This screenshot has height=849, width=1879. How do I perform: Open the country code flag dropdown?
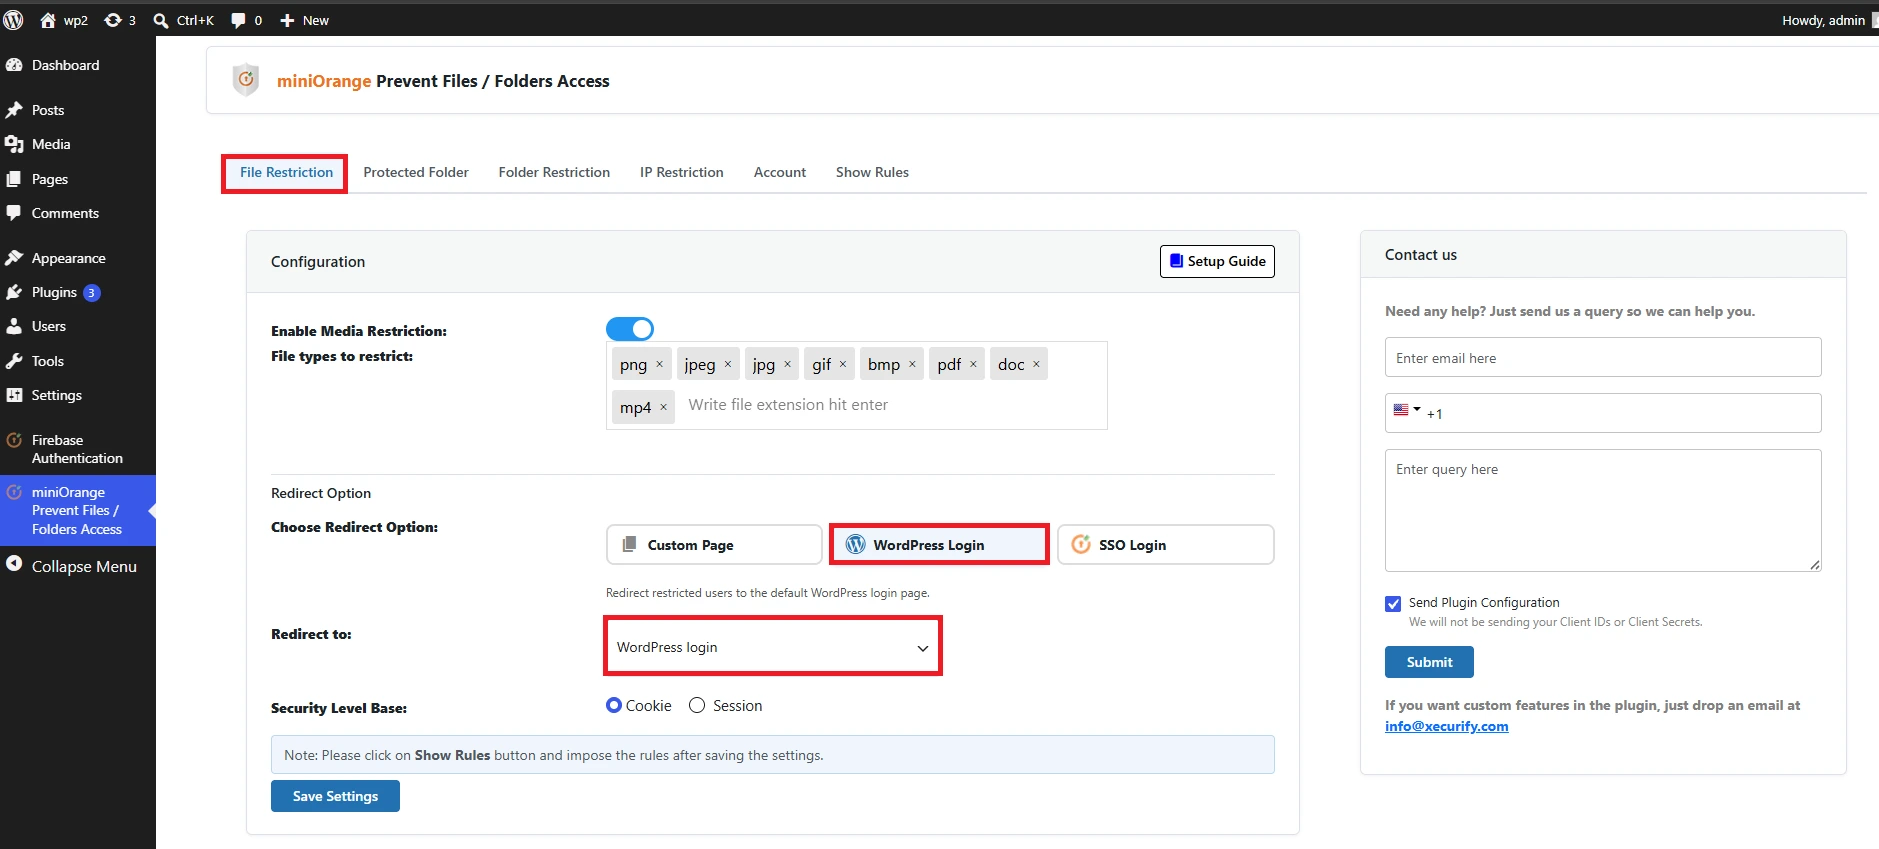point(1406,410)
